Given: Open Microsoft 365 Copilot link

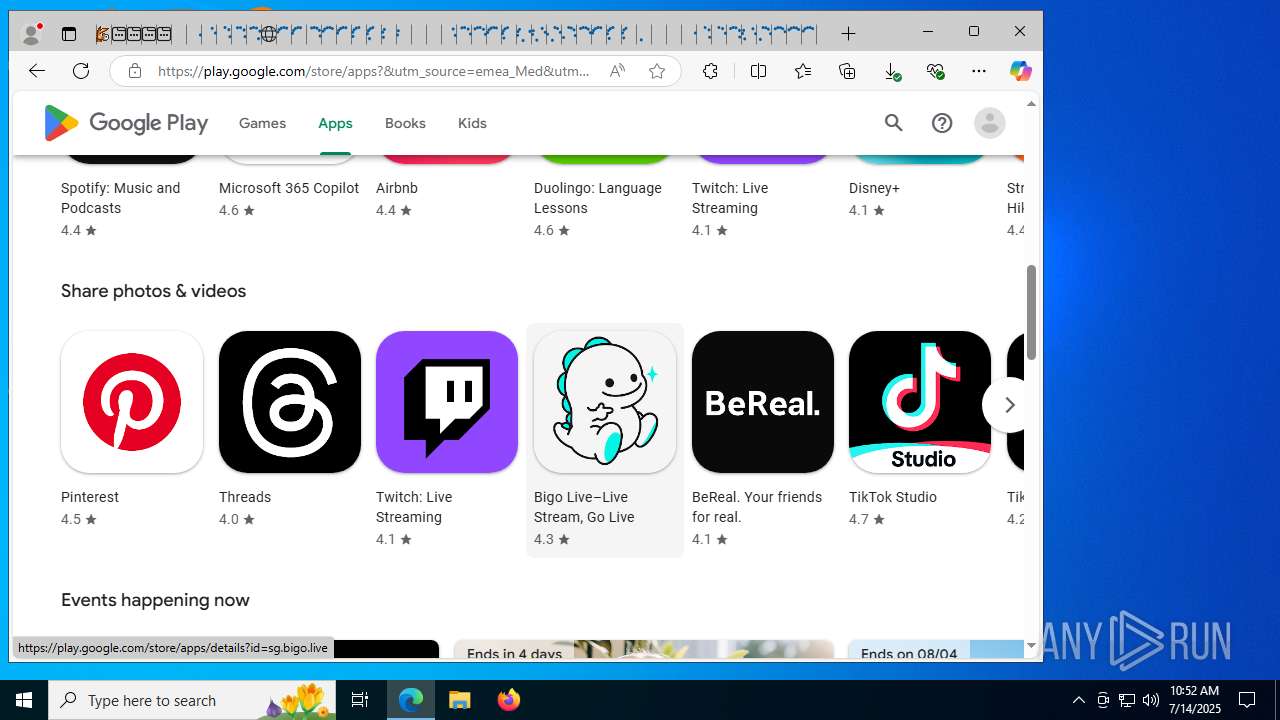Looking at the screenshot, I should click(289, 188).
